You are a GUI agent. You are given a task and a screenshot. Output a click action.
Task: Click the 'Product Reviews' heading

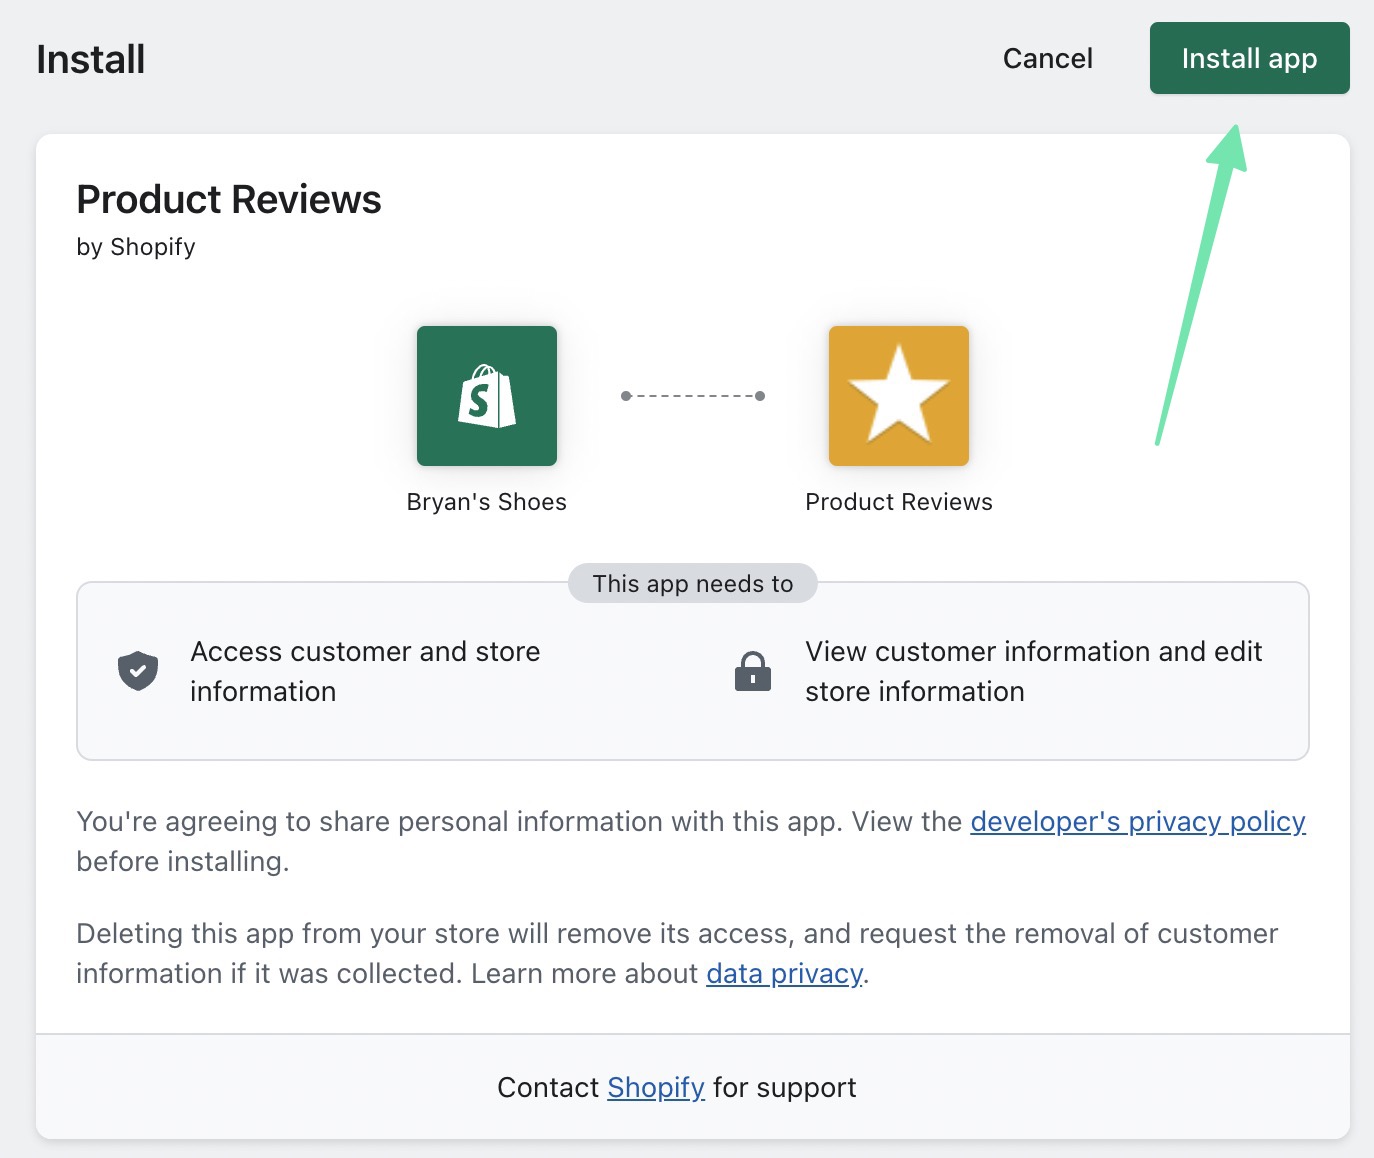pos(229,199)
